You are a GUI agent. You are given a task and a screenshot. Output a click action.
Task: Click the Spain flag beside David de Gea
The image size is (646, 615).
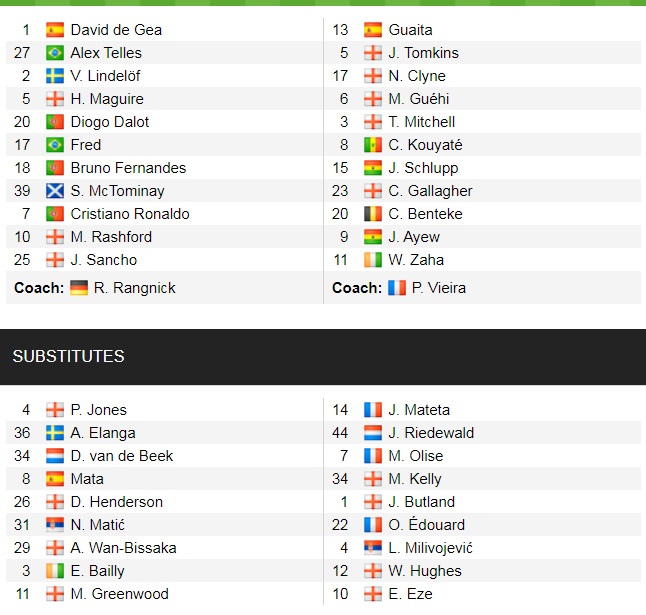pyautogui.click(x=55, y=30)
